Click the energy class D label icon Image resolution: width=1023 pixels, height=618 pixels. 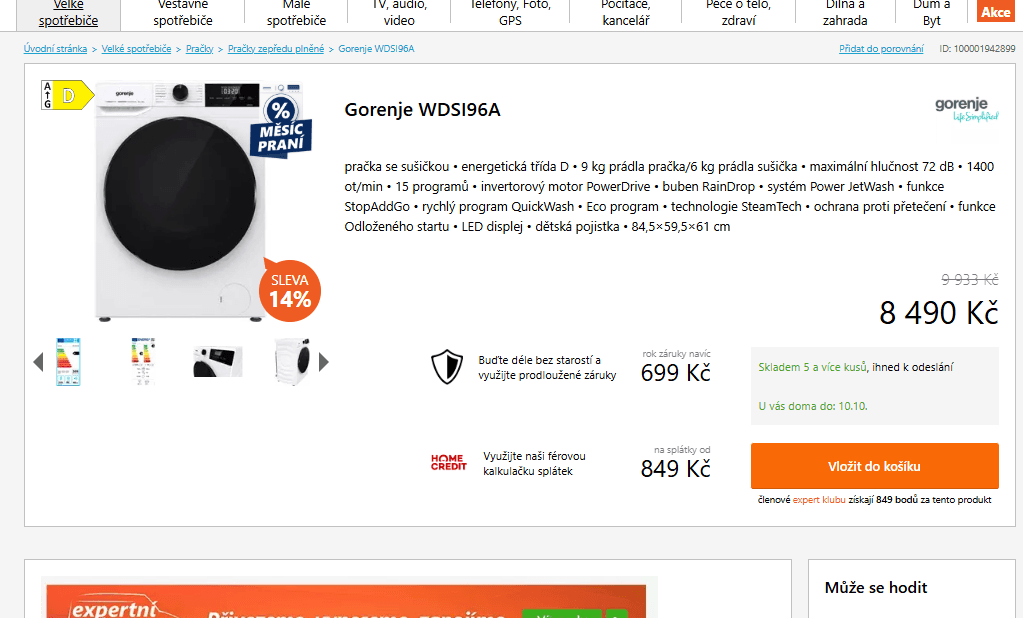[x=67, y=95]
